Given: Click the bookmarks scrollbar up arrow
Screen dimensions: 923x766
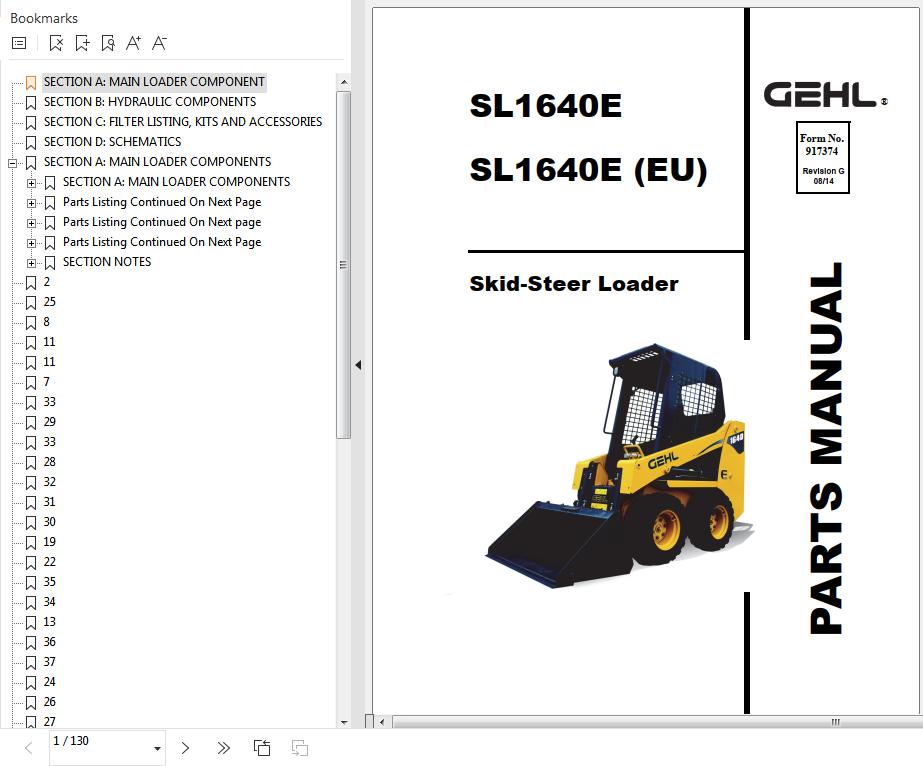Looking at the screenshot, I should (344, 82).
